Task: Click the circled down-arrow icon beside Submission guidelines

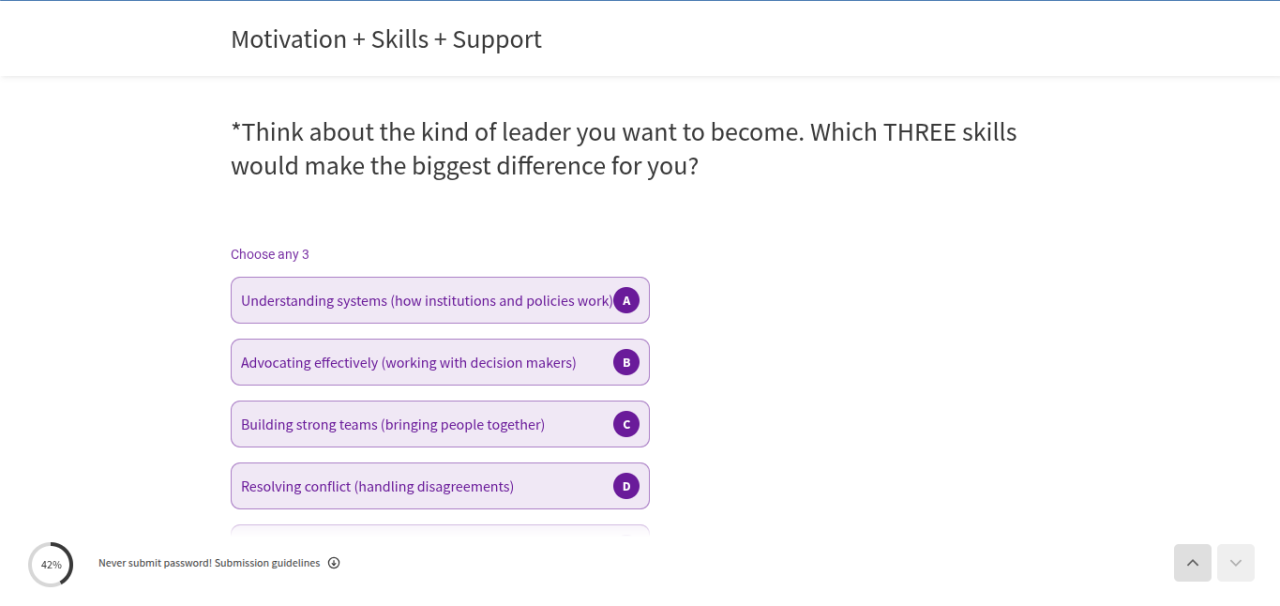Action: coord(334,563)
